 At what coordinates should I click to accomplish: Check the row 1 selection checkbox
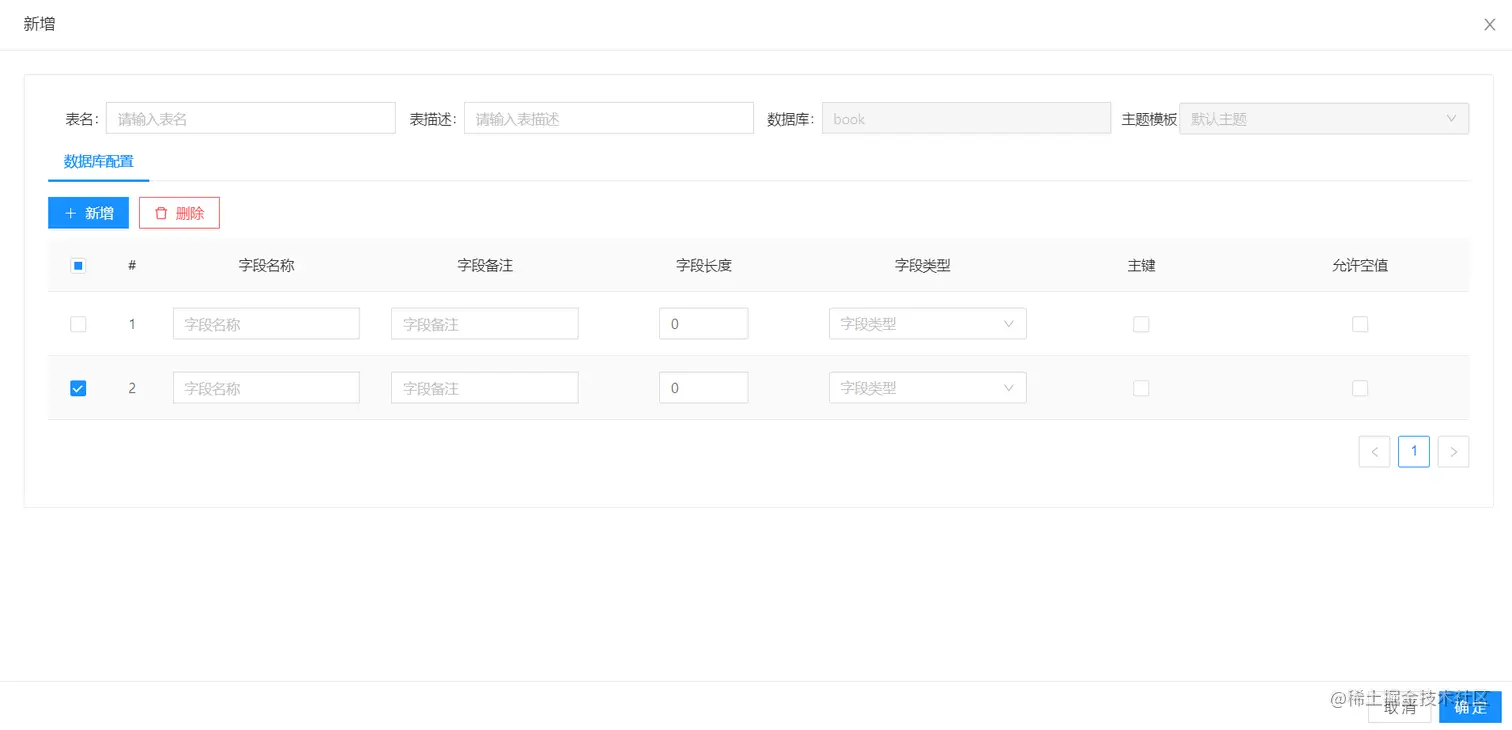[78, 324]
